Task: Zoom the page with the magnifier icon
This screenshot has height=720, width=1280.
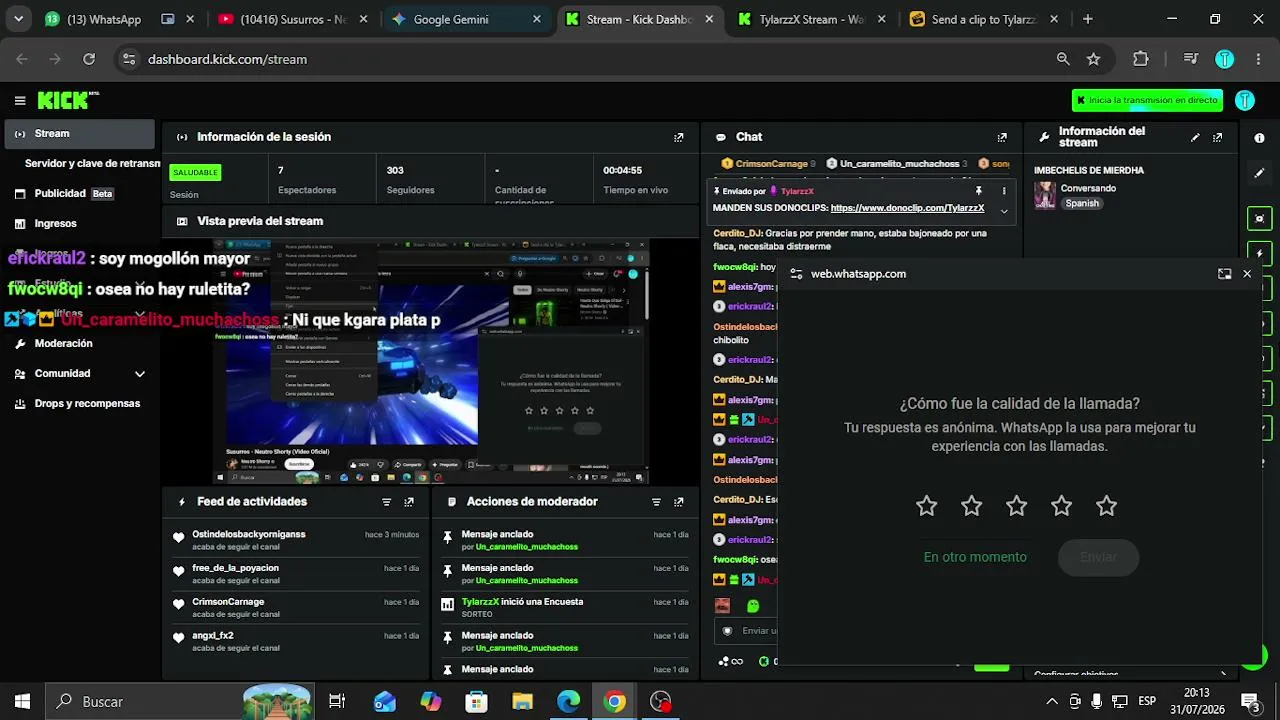Action: 1063,59
